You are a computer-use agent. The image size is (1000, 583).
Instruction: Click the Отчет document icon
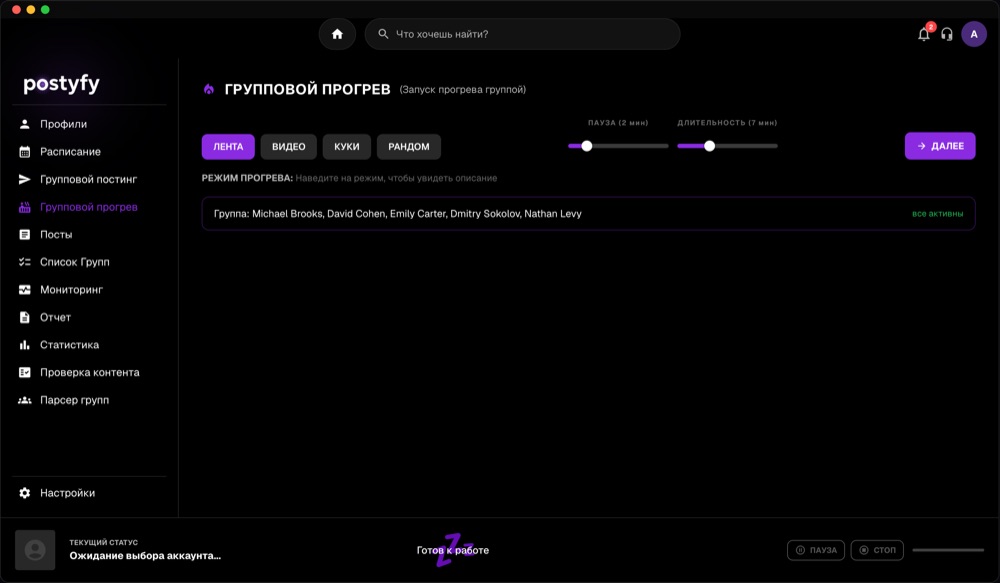(x=25, y=317)
